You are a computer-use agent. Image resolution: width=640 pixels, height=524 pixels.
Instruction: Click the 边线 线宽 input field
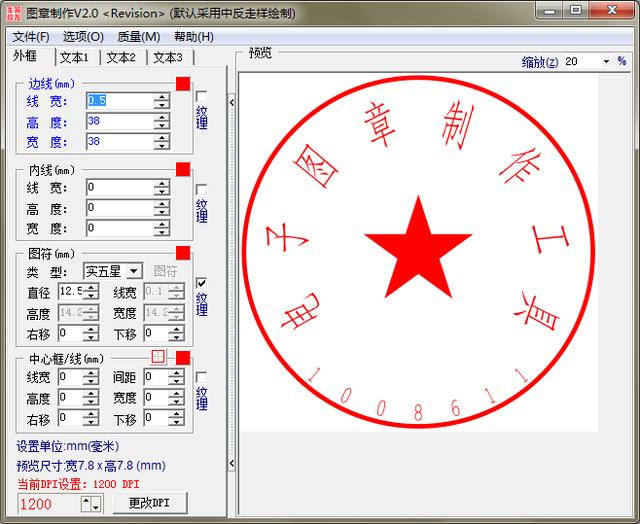[120, 100]
